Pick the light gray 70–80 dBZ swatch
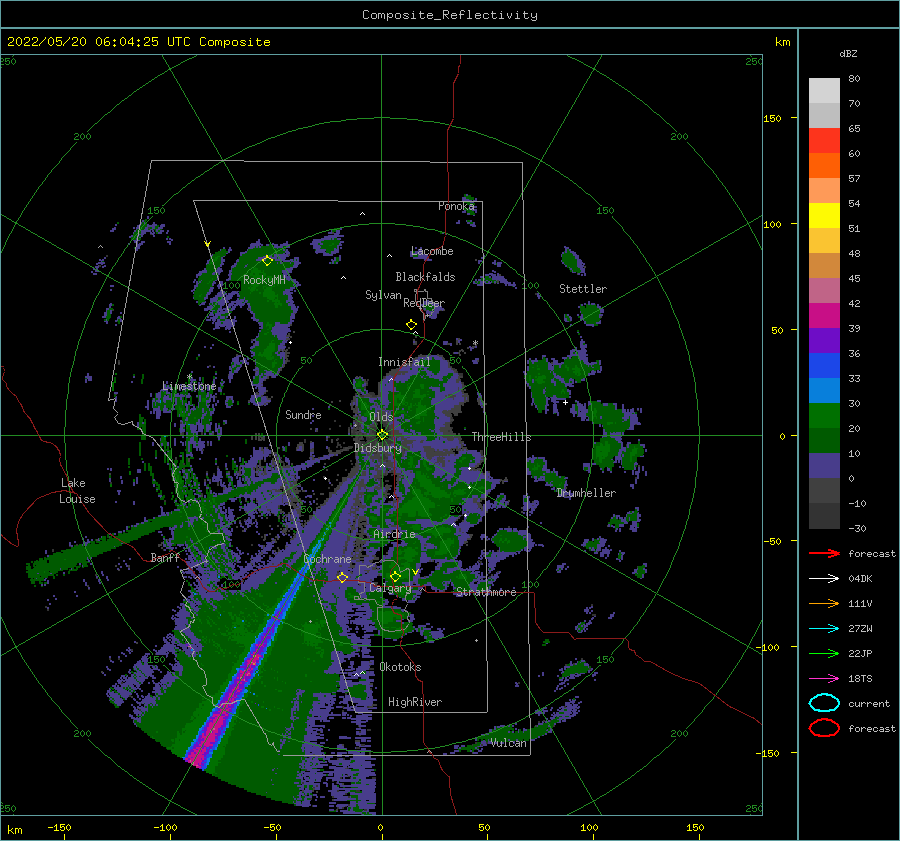 pyautogui.click(x=824, y=91)
